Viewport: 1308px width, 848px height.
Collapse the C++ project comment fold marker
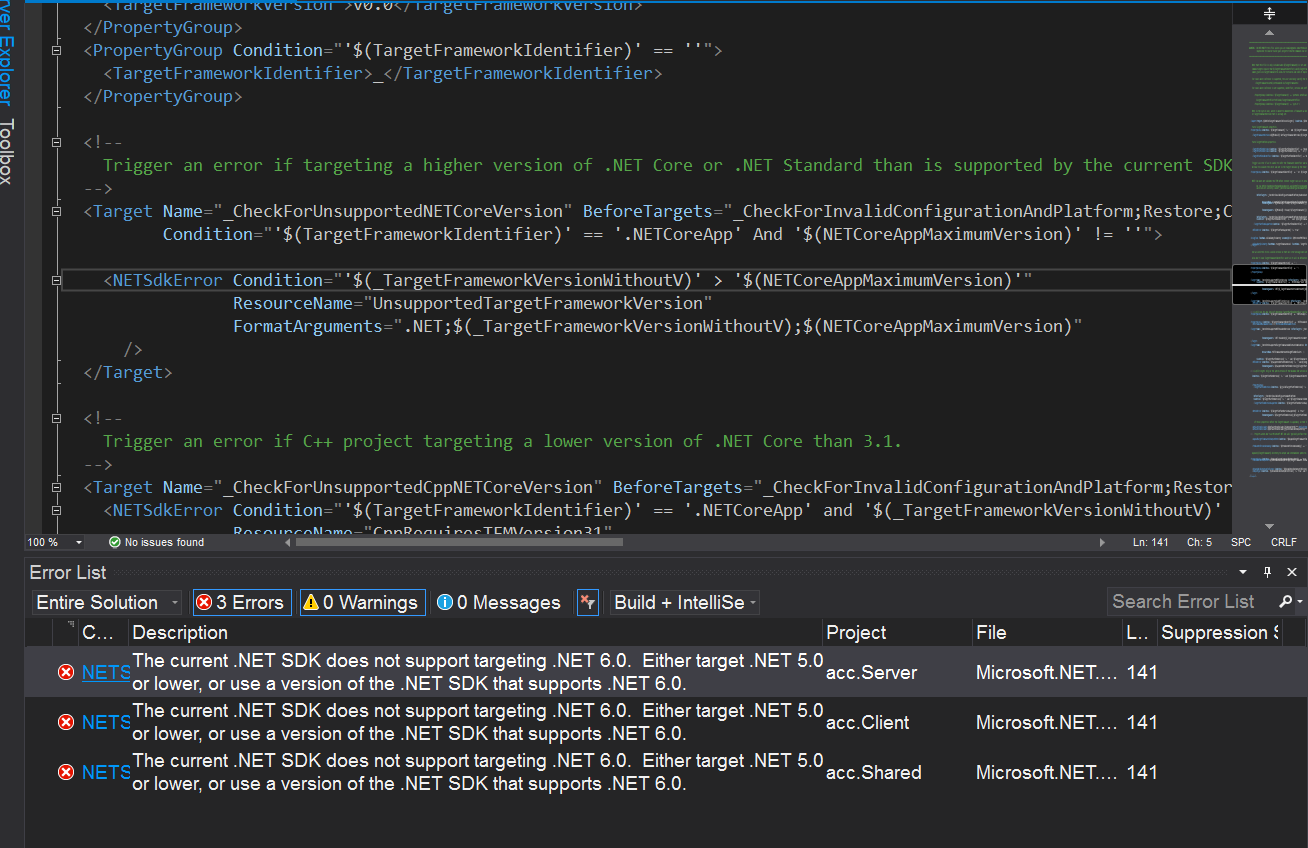(56, 418)
